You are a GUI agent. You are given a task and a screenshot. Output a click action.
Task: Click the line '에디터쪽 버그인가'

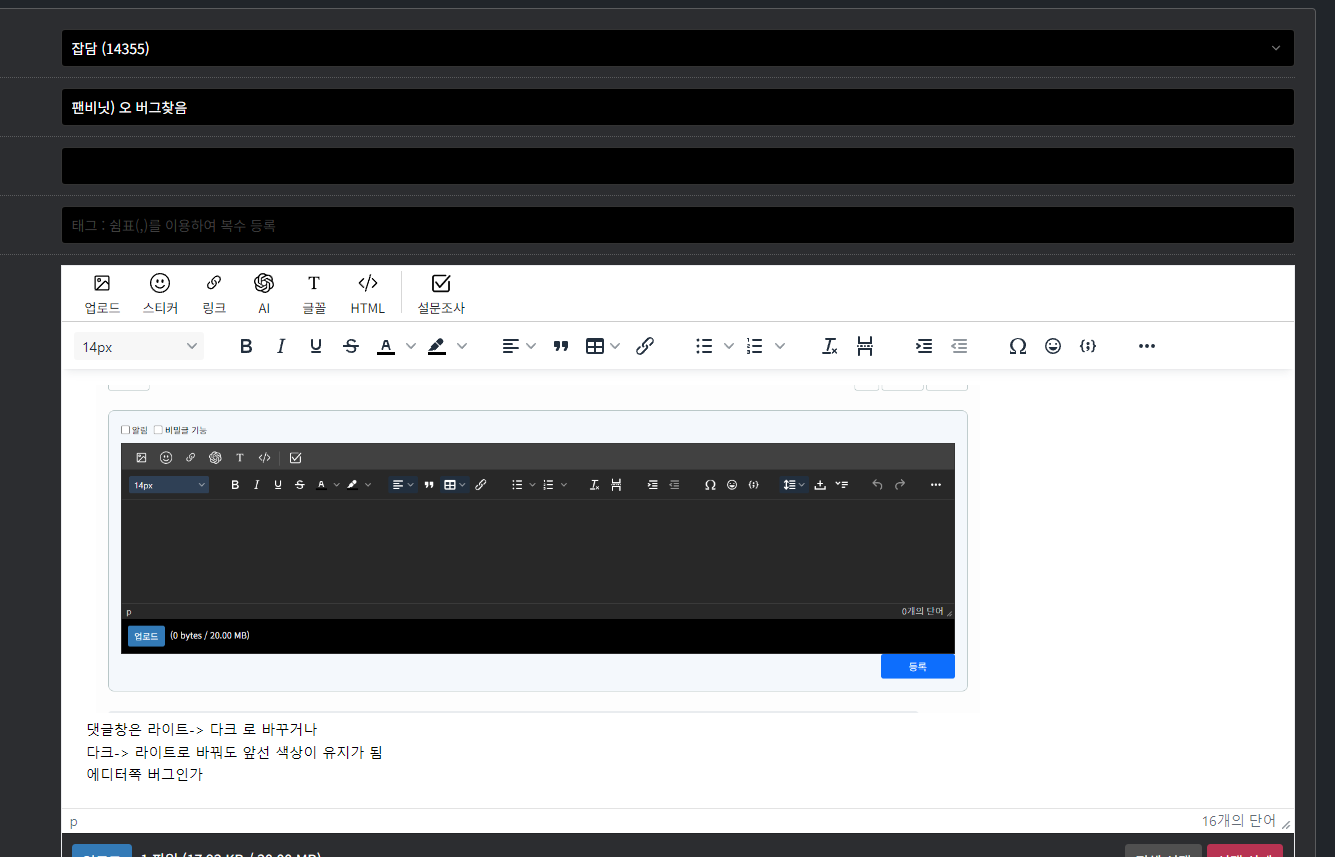[145, 774]
